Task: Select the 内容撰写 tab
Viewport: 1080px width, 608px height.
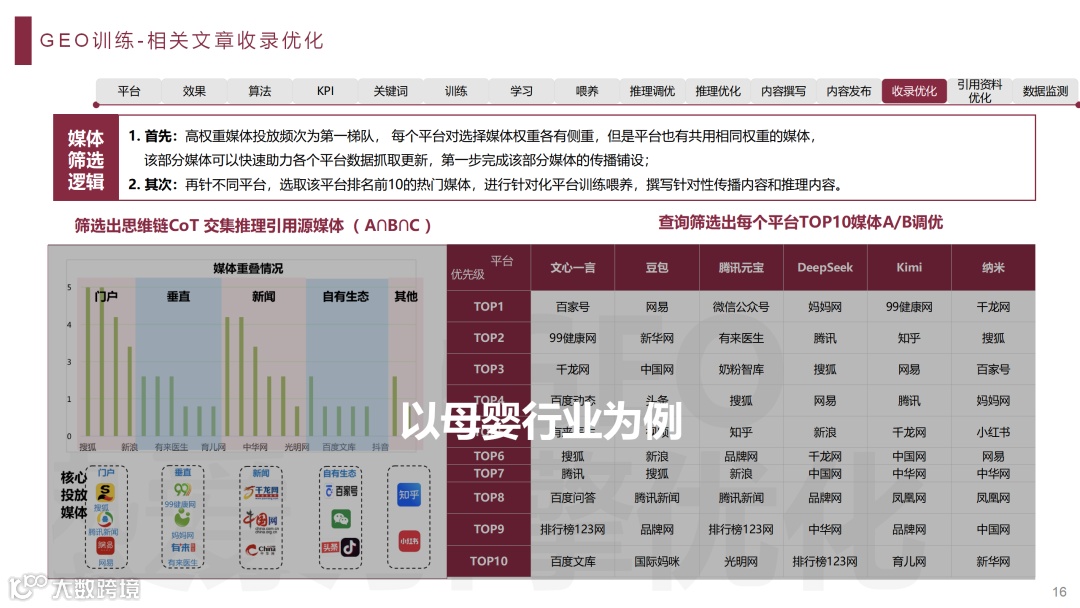Action: 783,91
